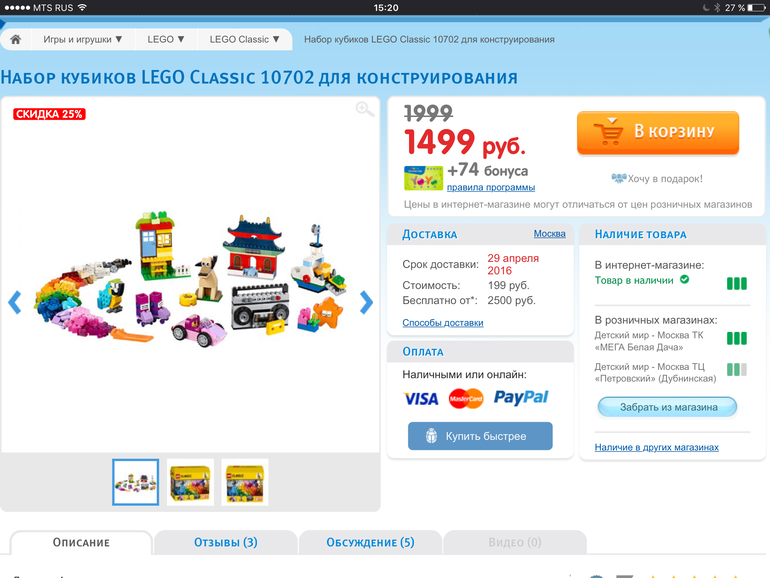Click the bonus card icon
The image size is (770, 578).
[423, 178]
